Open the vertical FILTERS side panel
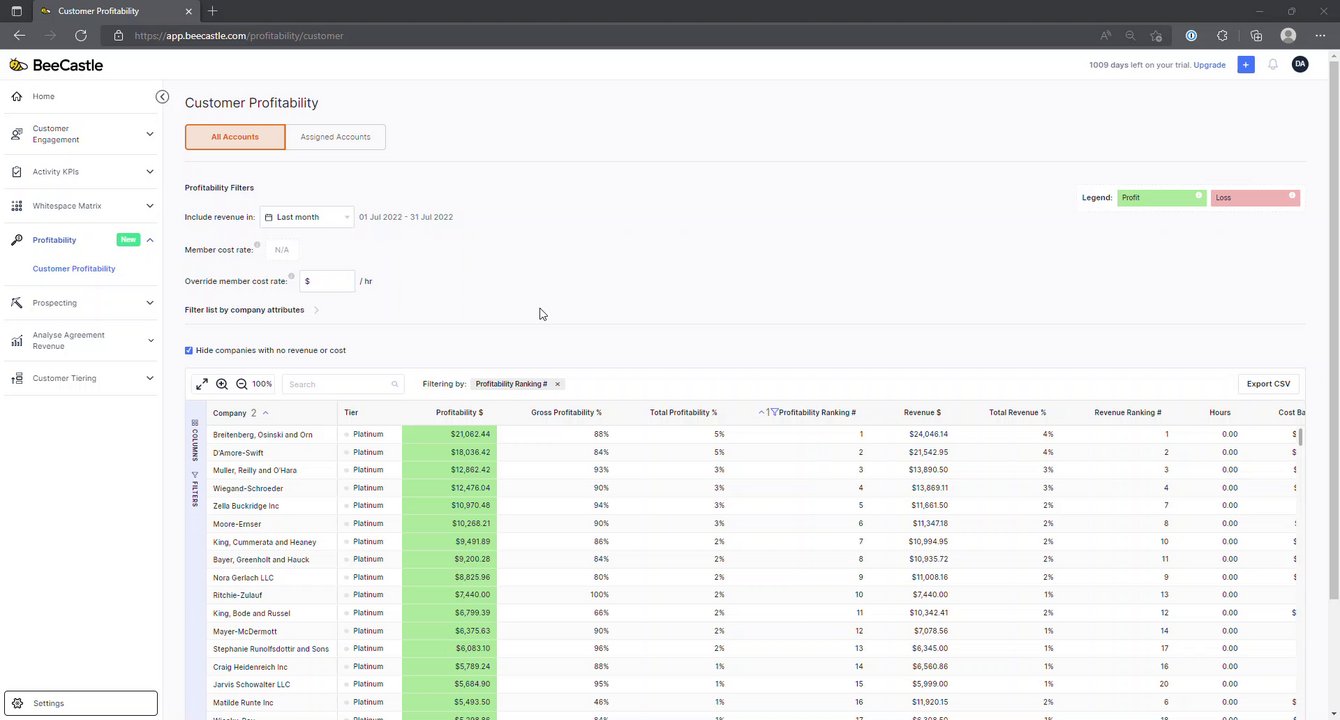The height and width of the screenshot is (720, 1340). pyautogui.click(x=195, y=489)
